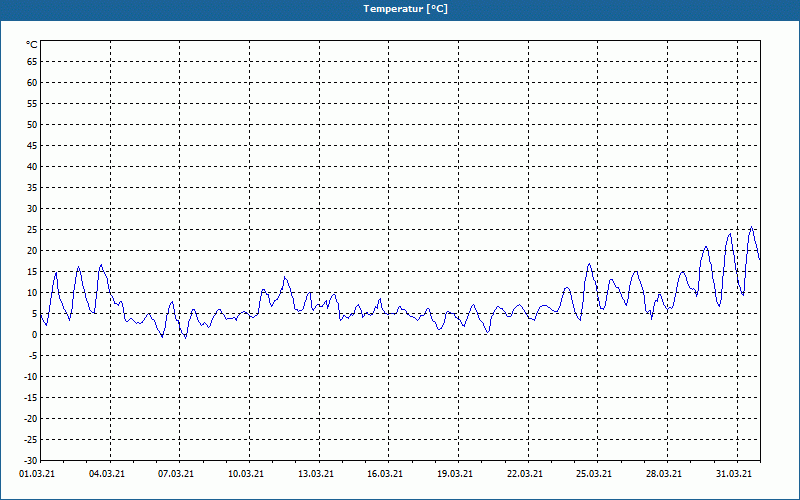The width and height of the screenshot is (800, 500).
Task: Click the 55 value on the temperature axis
Action: point(32,104)
